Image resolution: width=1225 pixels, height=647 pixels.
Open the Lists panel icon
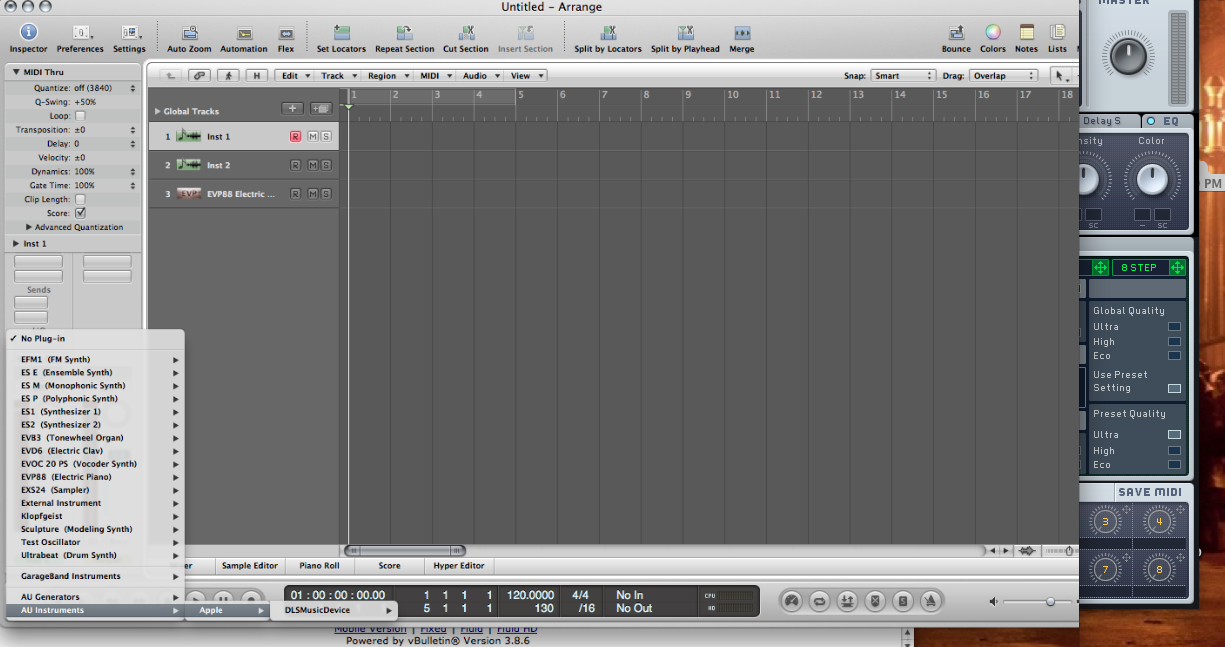coord(1057,33)
